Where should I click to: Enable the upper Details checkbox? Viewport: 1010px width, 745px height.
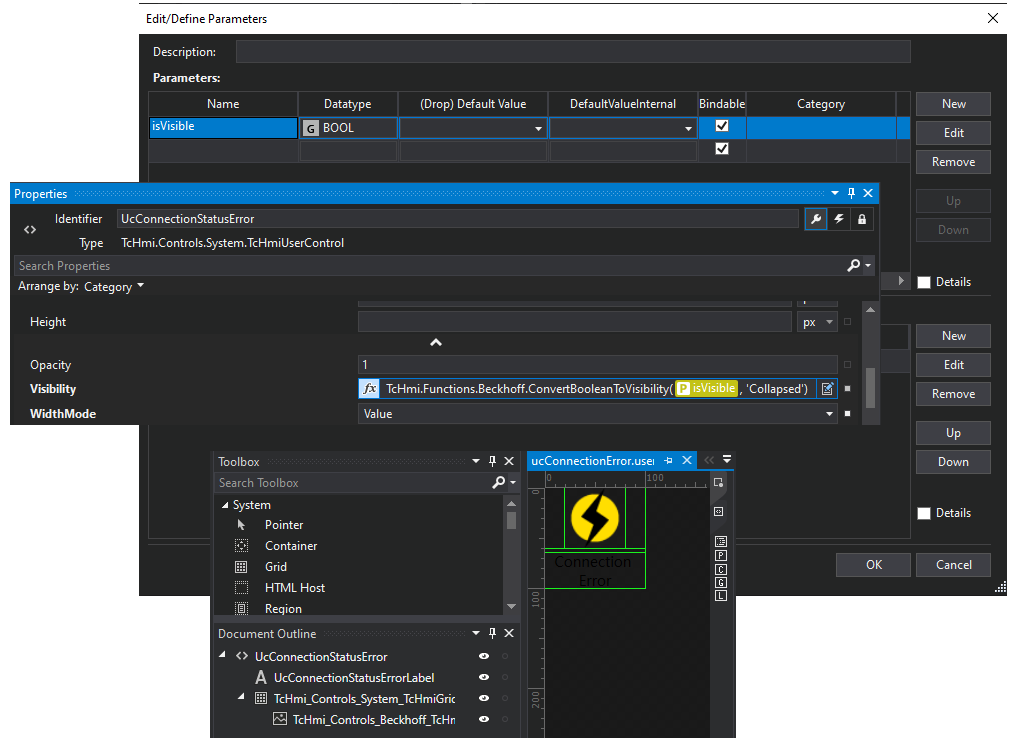pyautogui.click(x=924, y=282)
